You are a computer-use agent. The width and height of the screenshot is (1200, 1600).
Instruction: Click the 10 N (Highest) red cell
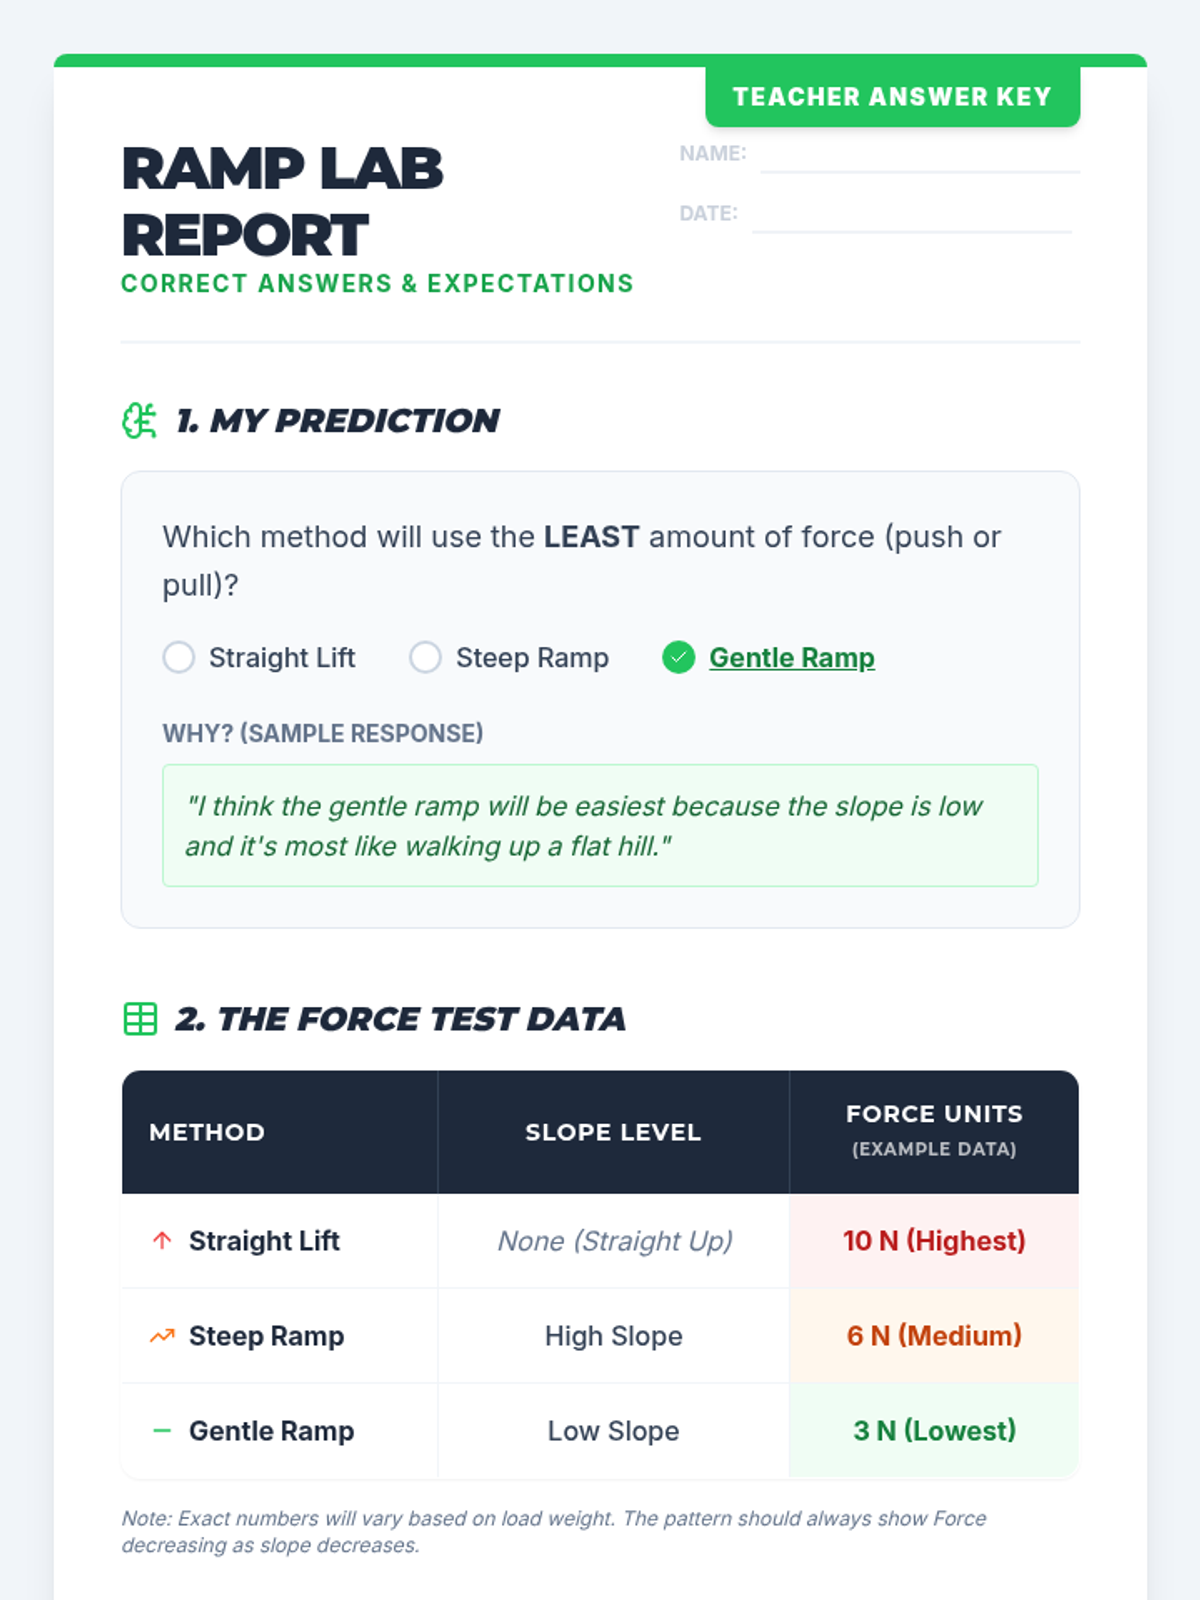[934, 1241]
